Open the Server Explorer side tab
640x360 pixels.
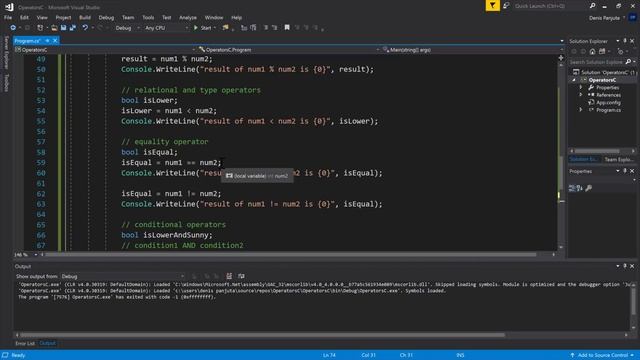coord(6,52)
